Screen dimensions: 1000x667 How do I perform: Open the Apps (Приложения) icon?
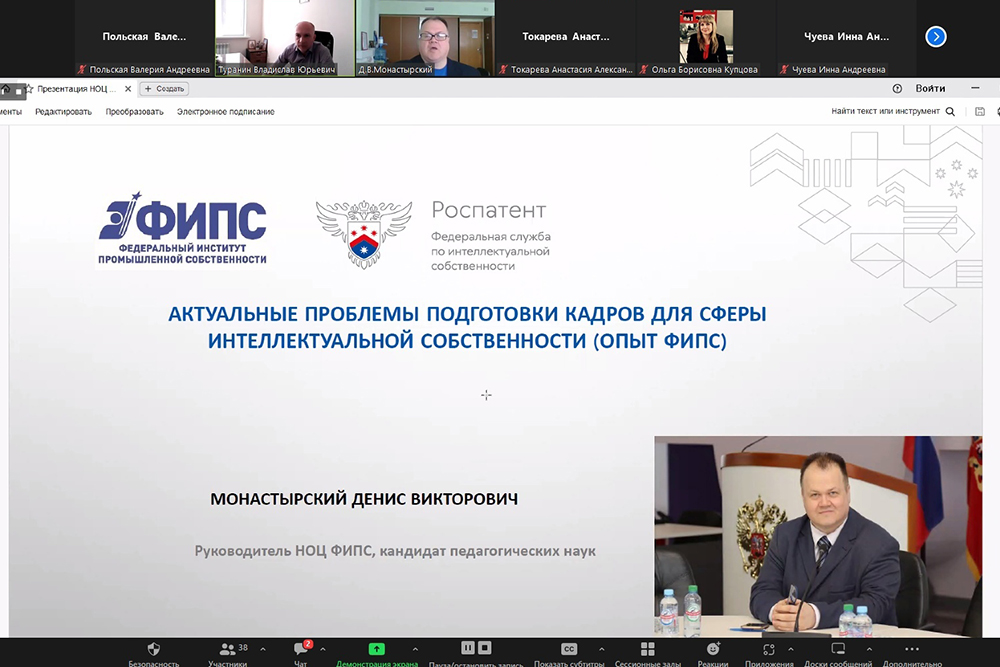pos(769,650)
